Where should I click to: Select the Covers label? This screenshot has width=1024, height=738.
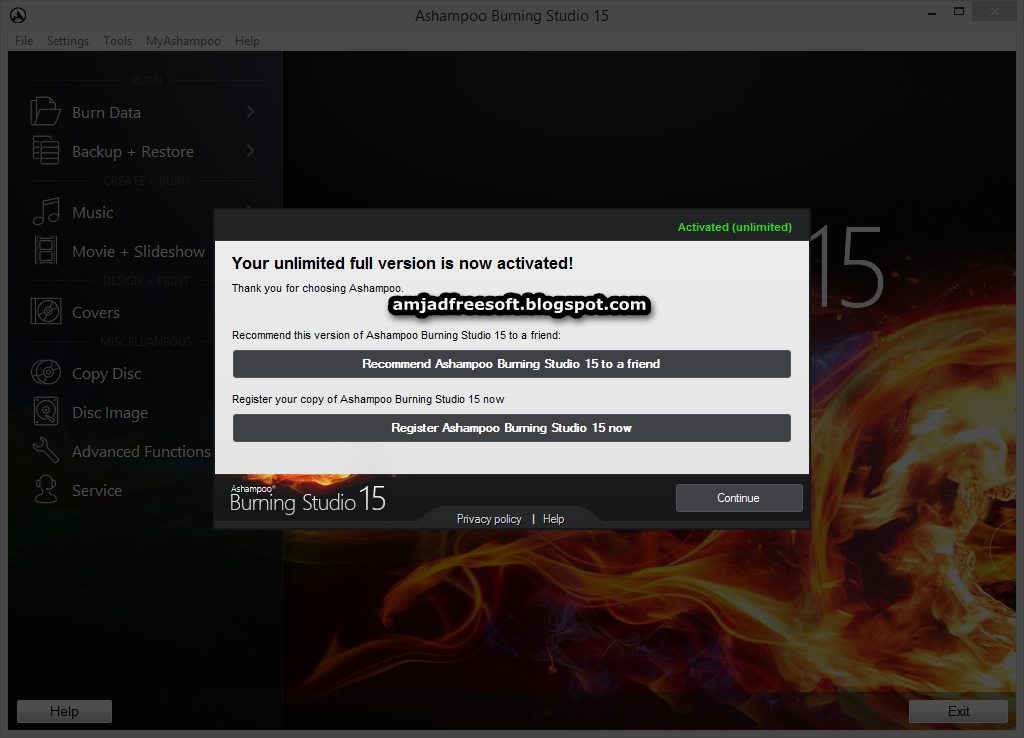[96, 312]
